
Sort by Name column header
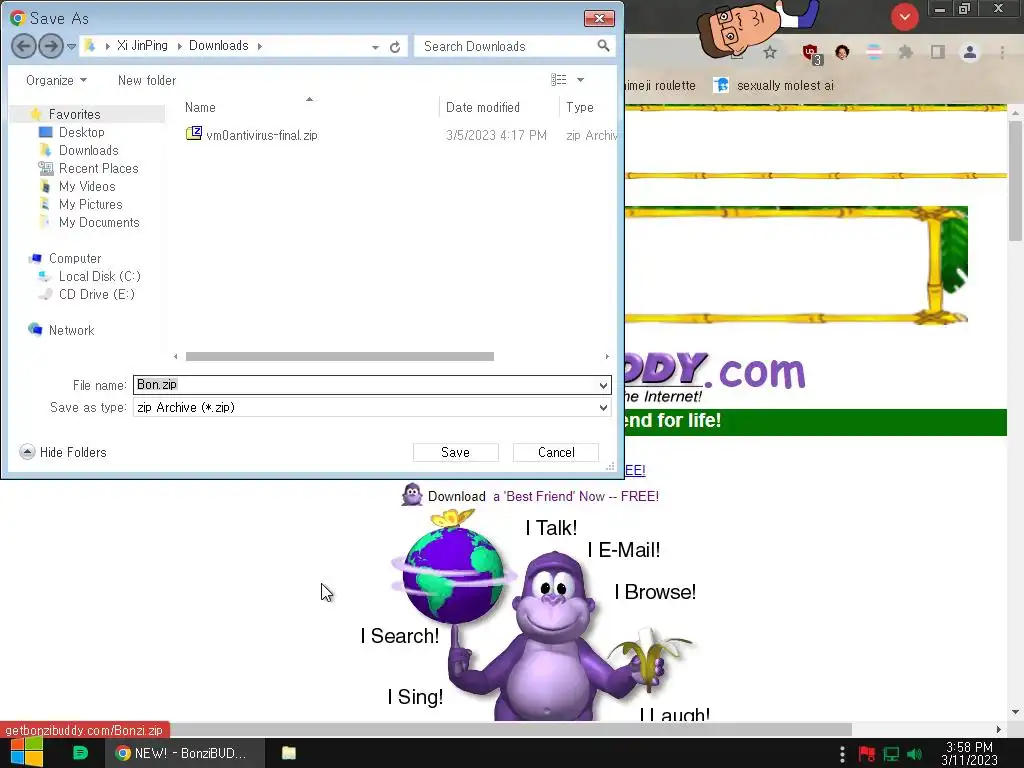coord(200,107)
